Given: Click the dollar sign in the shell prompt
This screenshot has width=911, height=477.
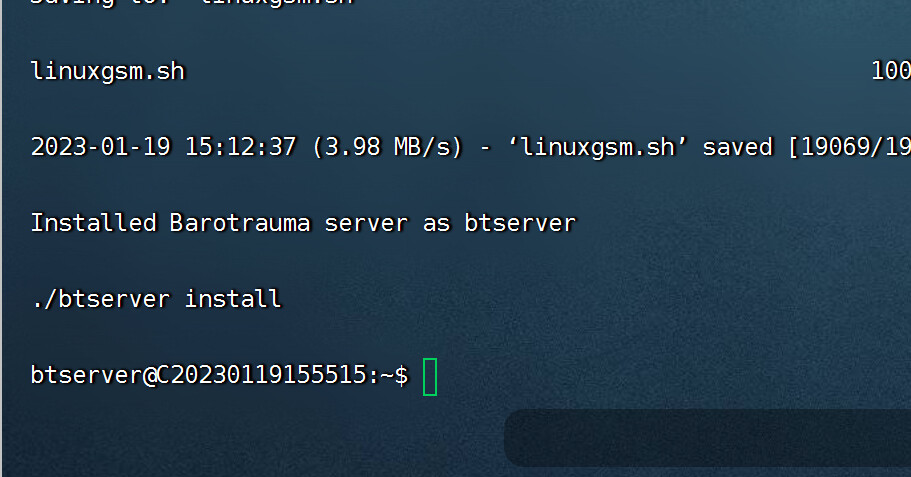Looking at the screenshot, I should pos(401,375).
